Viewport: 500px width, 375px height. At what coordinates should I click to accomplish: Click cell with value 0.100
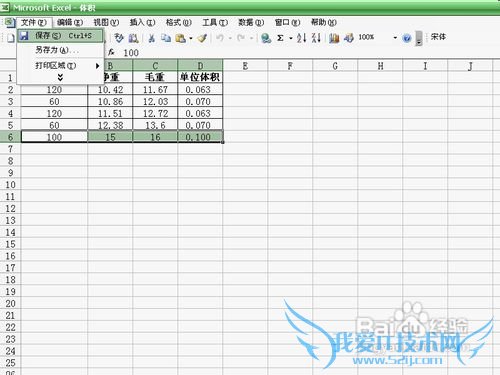[x=200, y=137]
